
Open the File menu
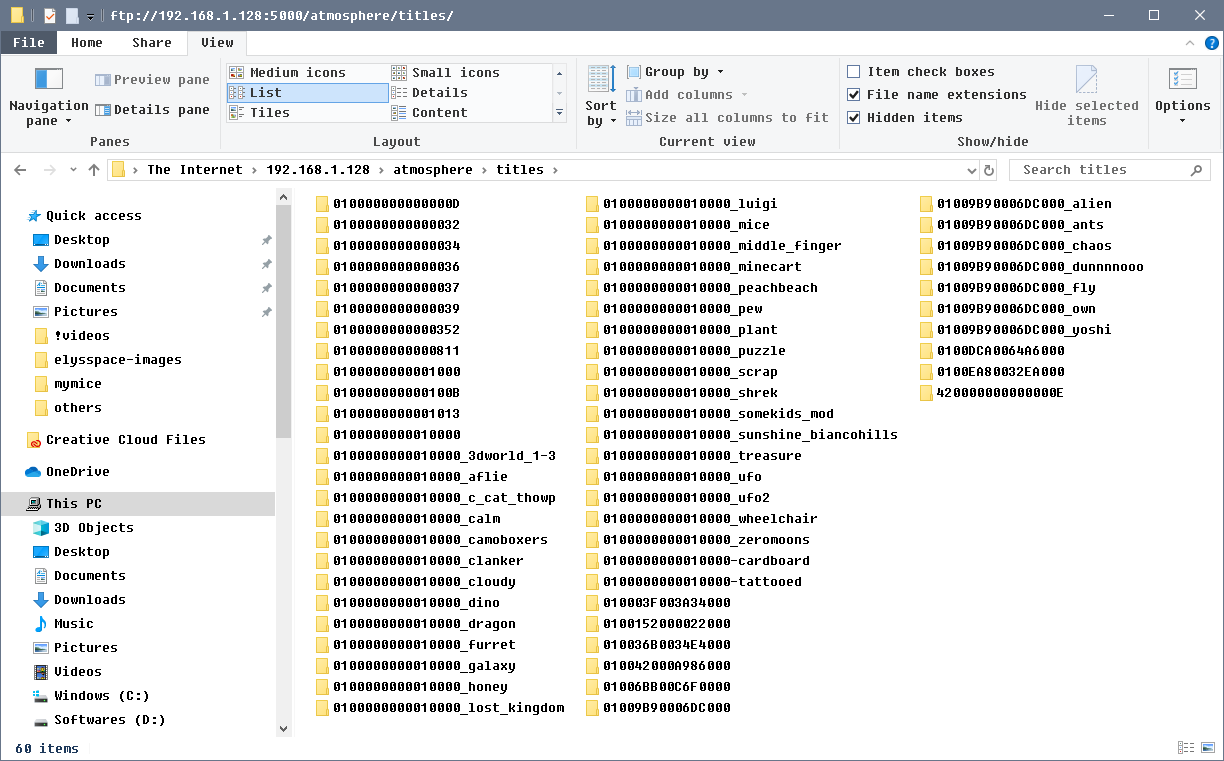click(x=29, y=42)
